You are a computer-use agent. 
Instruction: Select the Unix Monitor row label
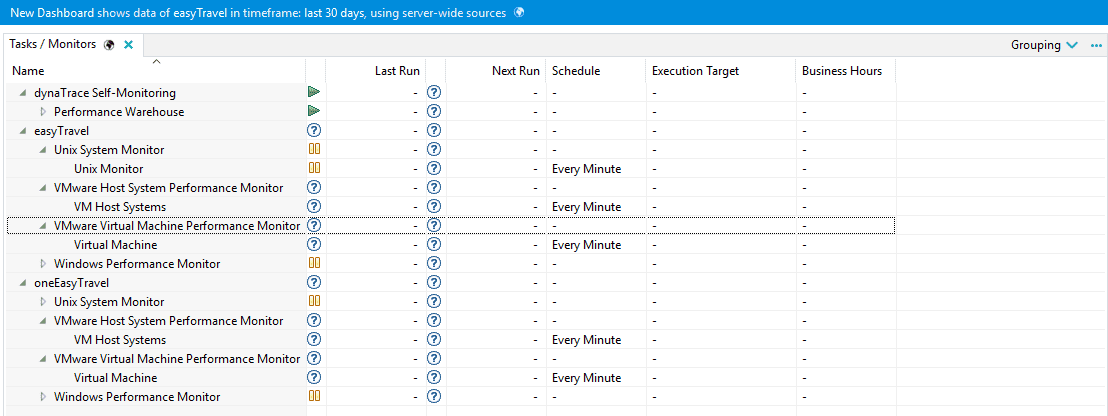click(108, 169)
